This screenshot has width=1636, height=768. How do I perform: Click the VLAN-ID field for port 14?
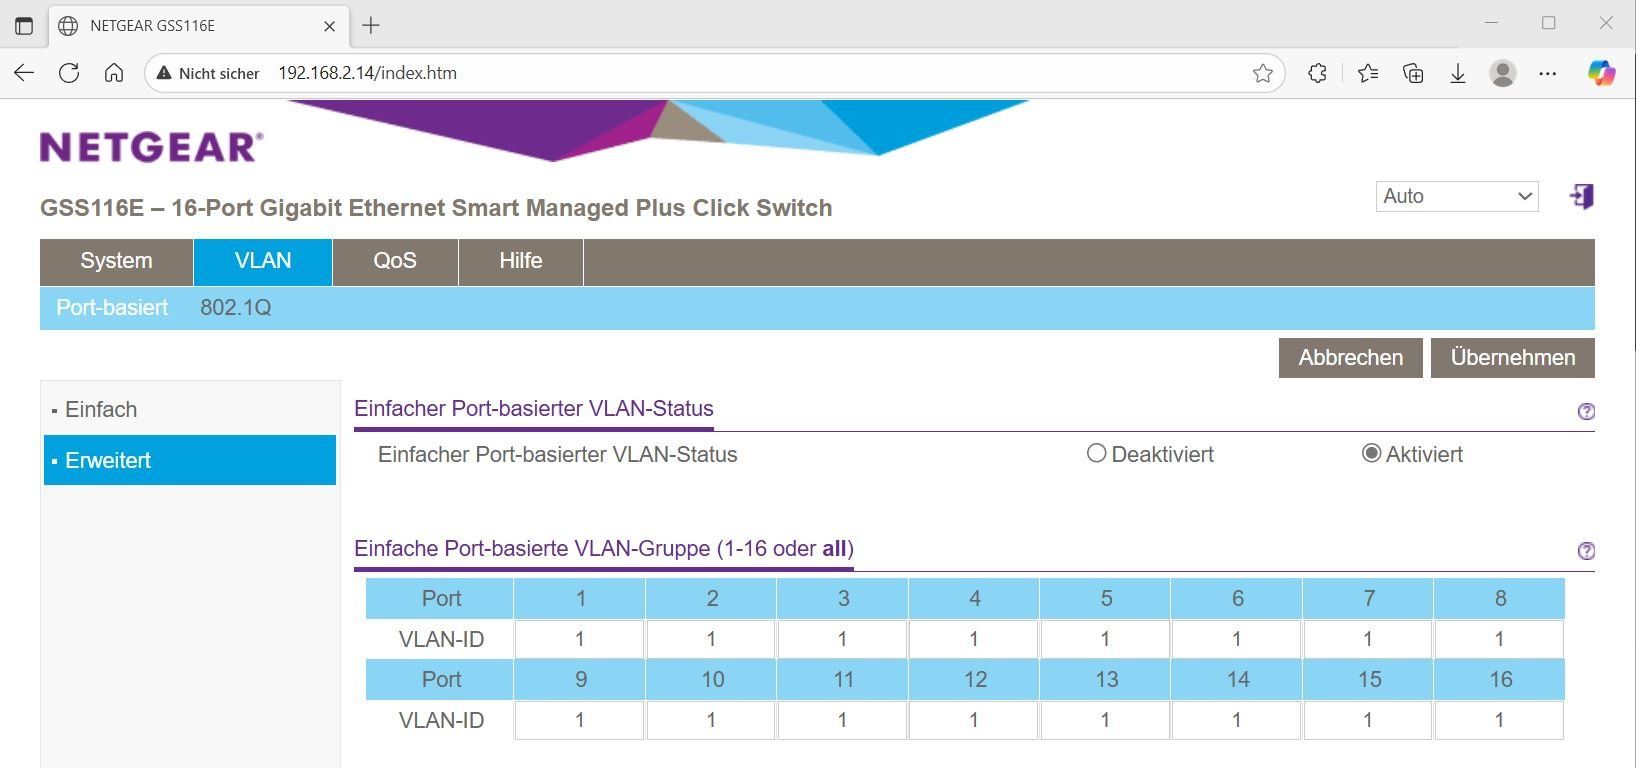[1237, 720]
